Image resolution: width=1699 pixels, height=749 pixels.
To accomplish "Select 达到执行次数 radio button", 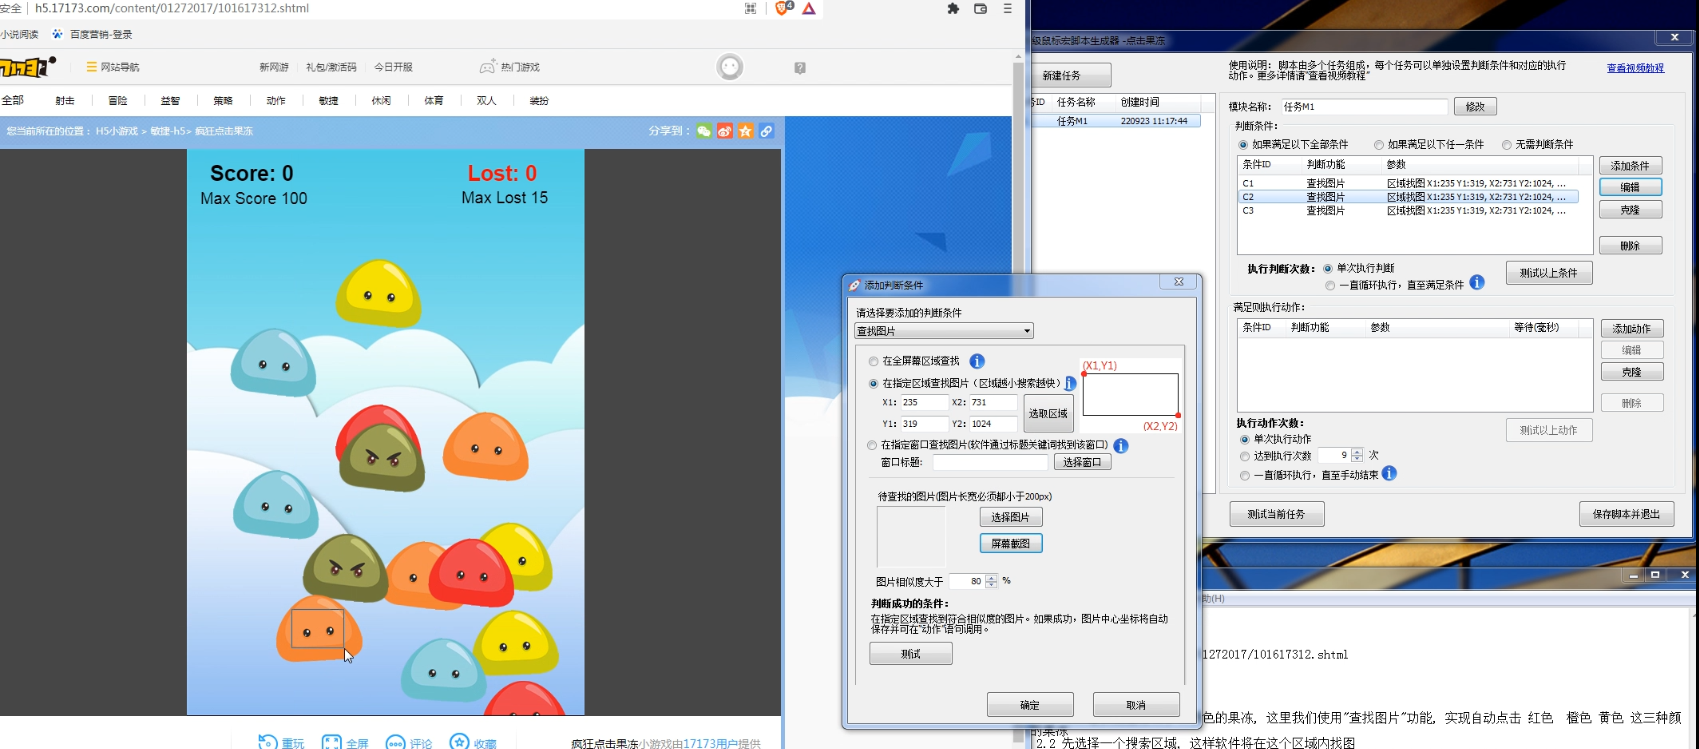I will [x=1245, y=456].
